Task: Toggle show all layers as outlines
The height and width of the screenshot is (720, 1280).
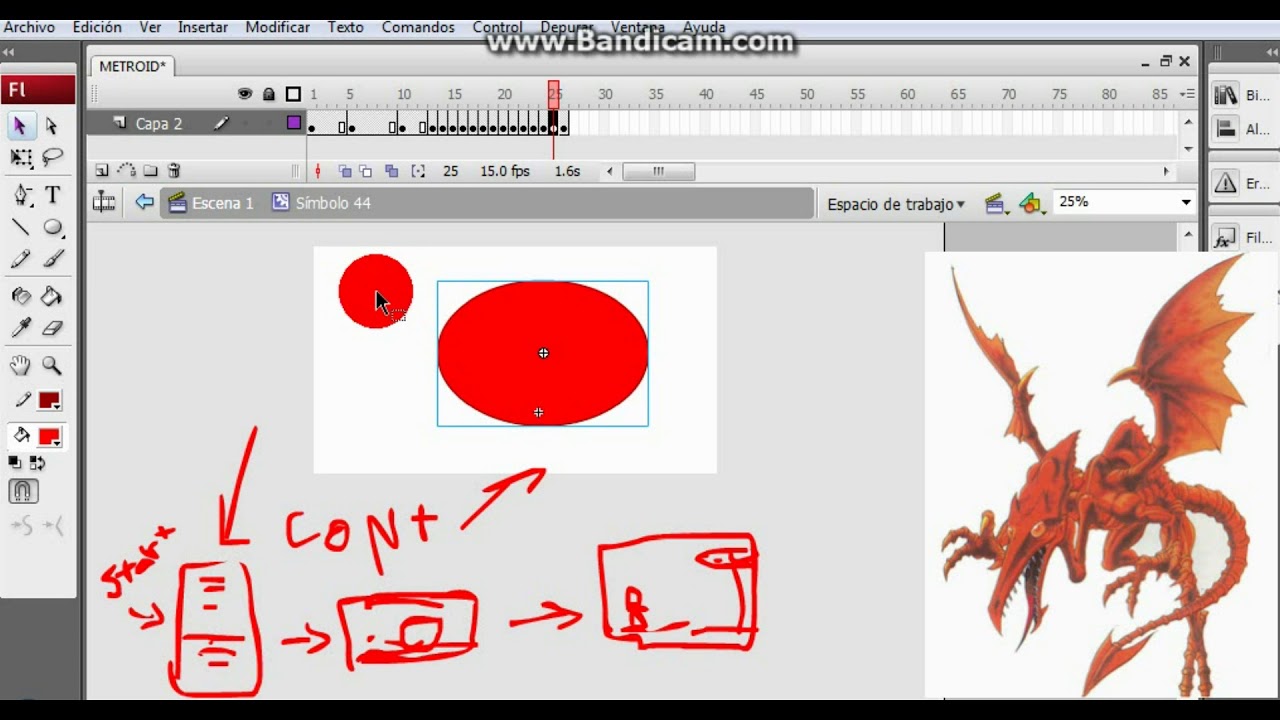Action: (293, 94)
